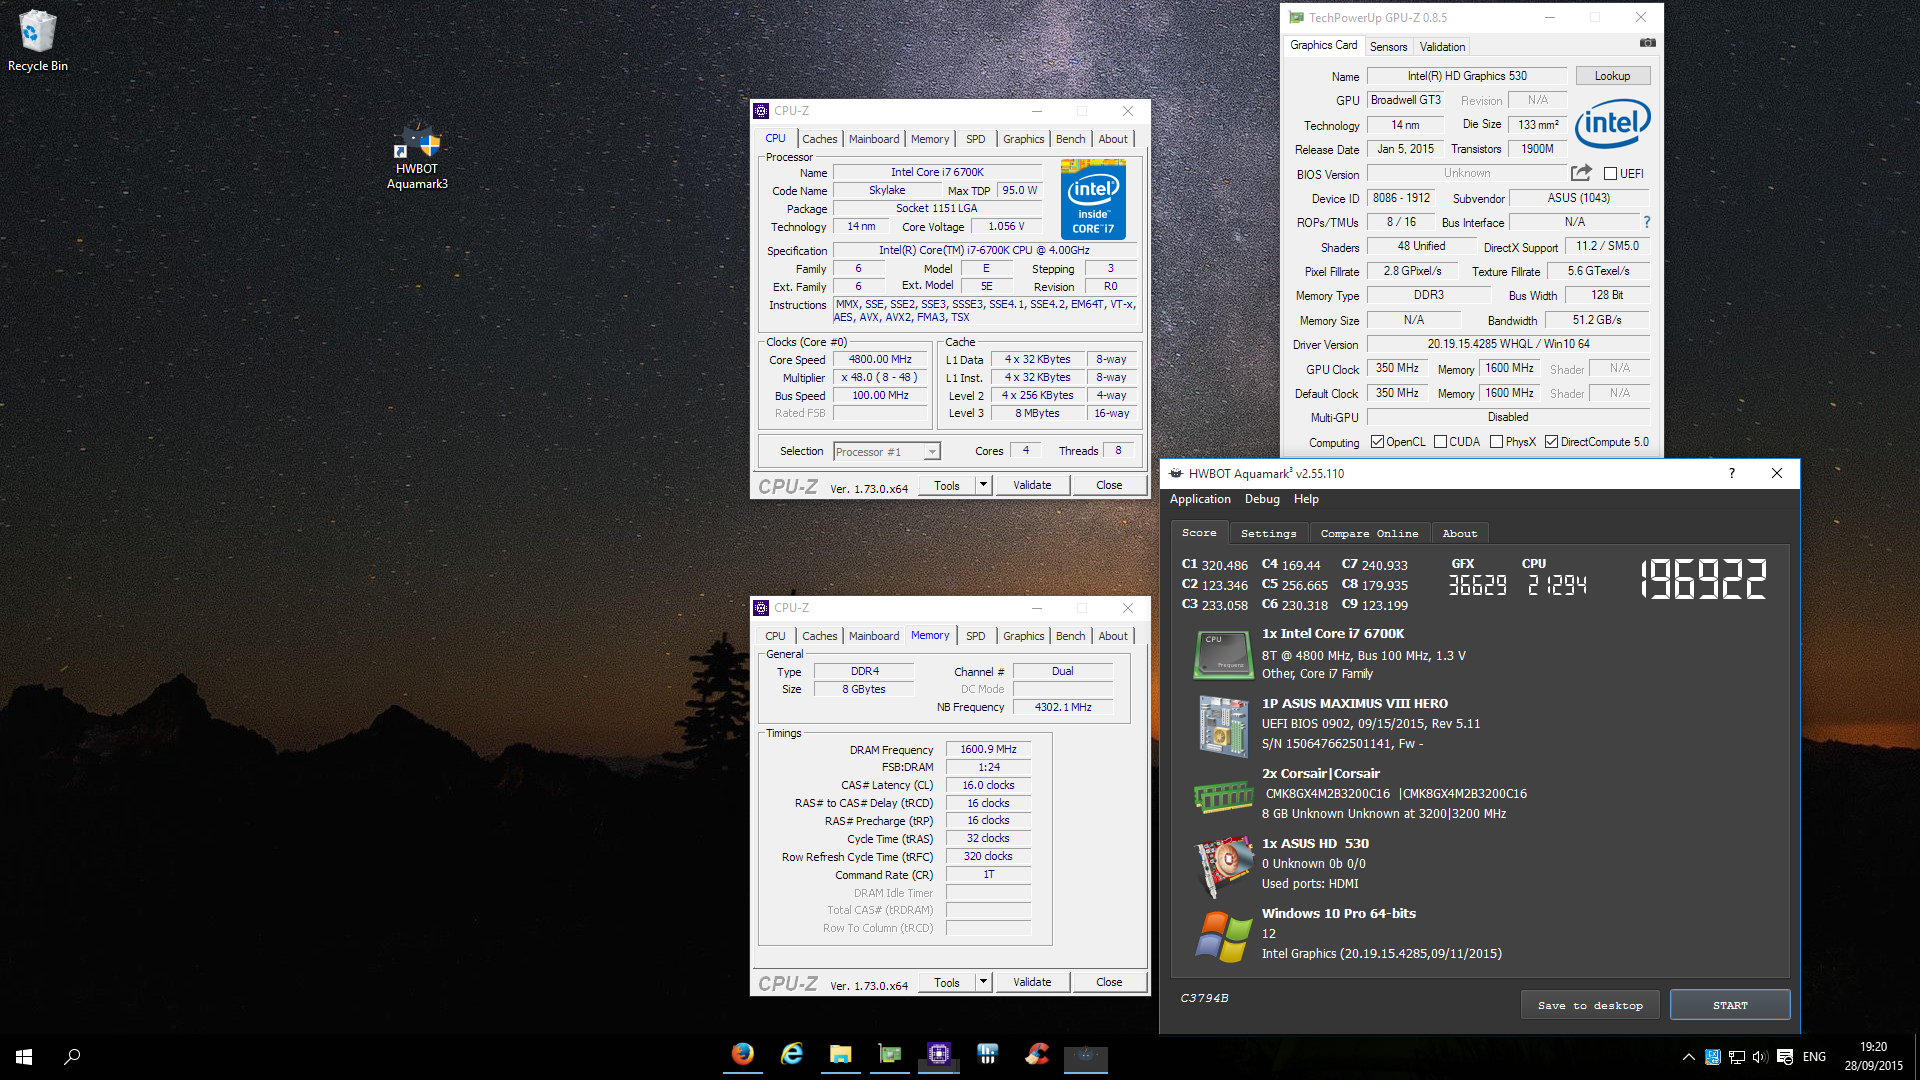Screen dimensions: 1920x1080
Task: Open Aquamark Compare Online tab
Action: (x=1369, y=534)
